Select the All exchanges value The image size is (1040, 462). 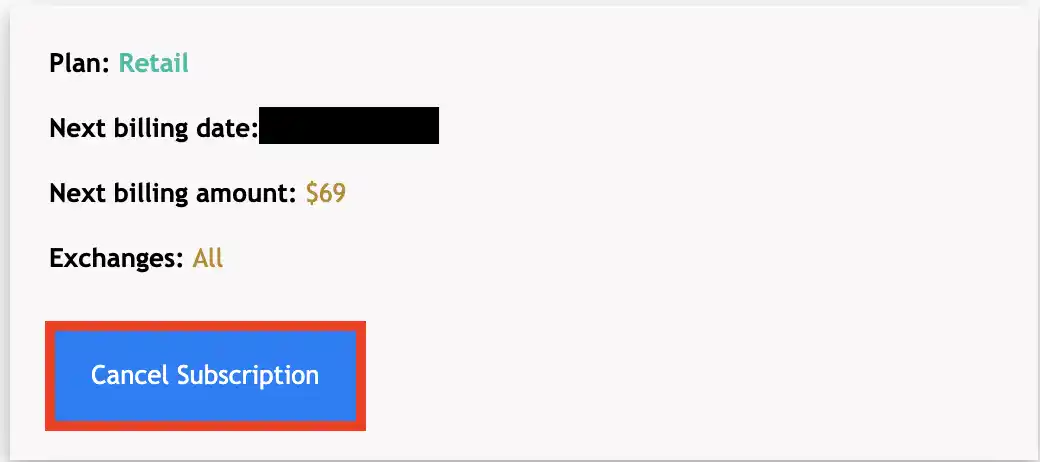point(208,258)
